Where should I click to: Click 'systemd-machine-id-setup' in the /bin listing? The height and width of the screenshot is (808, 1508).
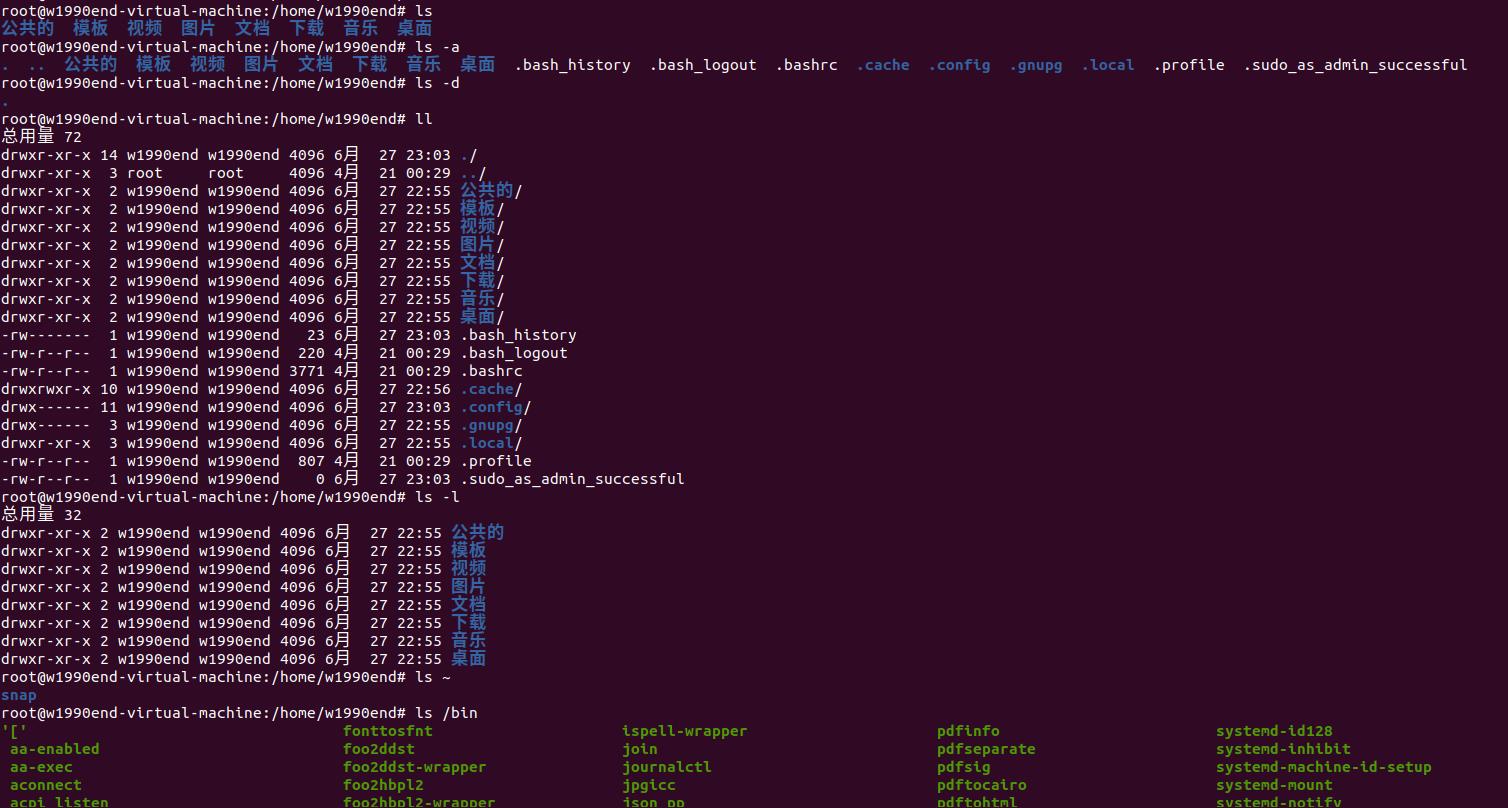click(x=1324, y=767)
